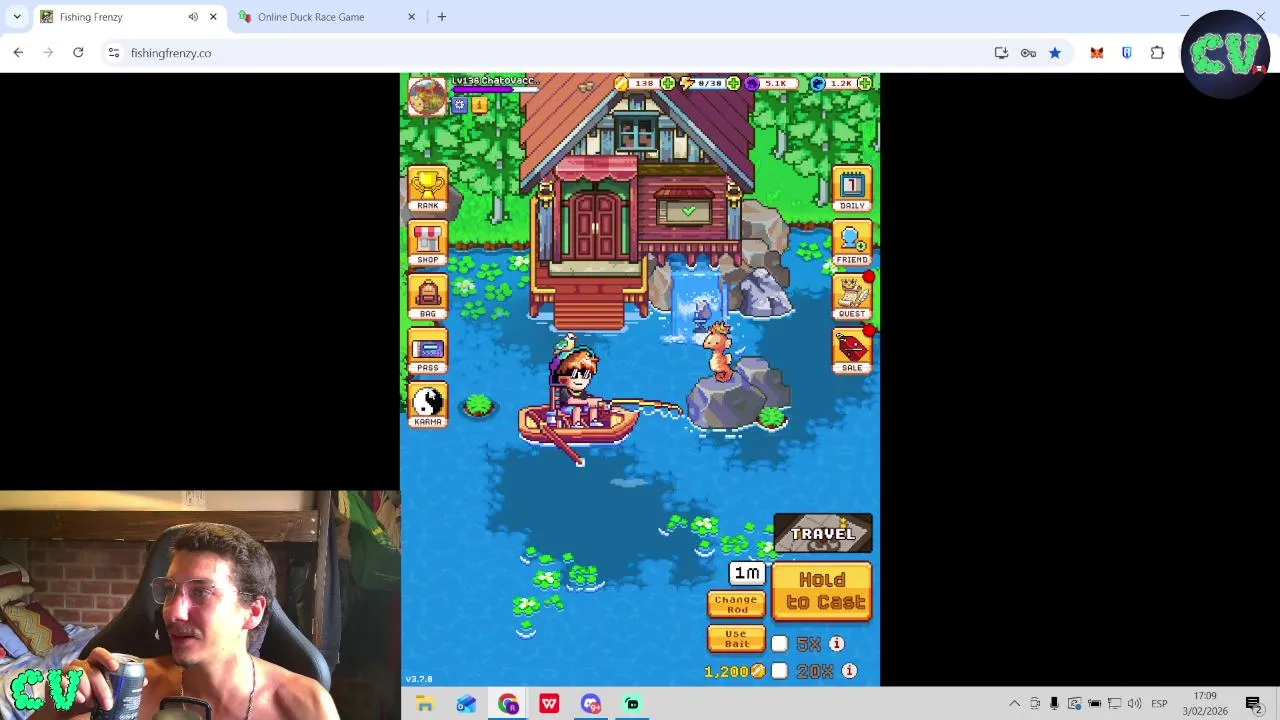Click the level experience progress bar

tap(496, 90)
